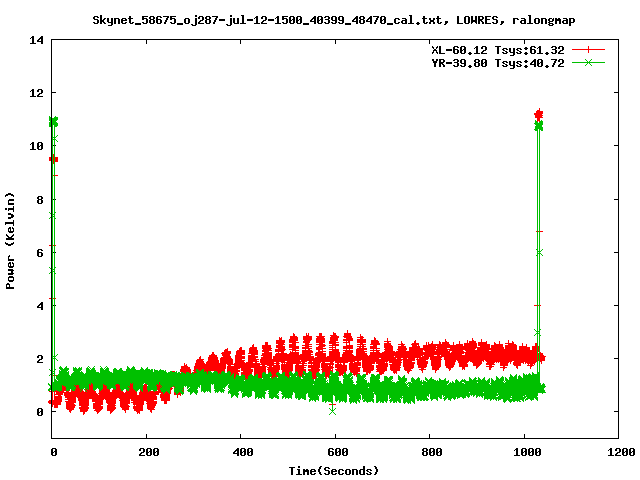
Task: Click the y-axis tick label 2
Action: click(x=40, y=359)
